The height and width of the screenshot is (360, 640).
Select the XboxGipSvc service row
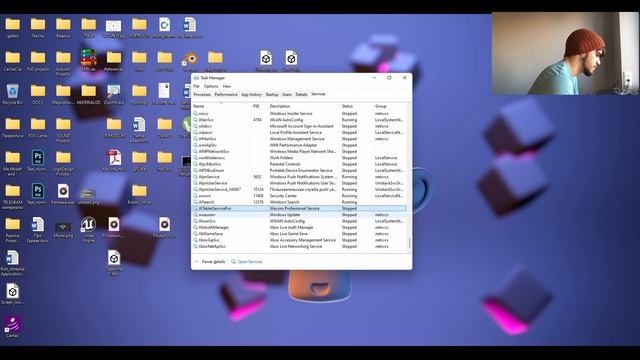[300, 240]
